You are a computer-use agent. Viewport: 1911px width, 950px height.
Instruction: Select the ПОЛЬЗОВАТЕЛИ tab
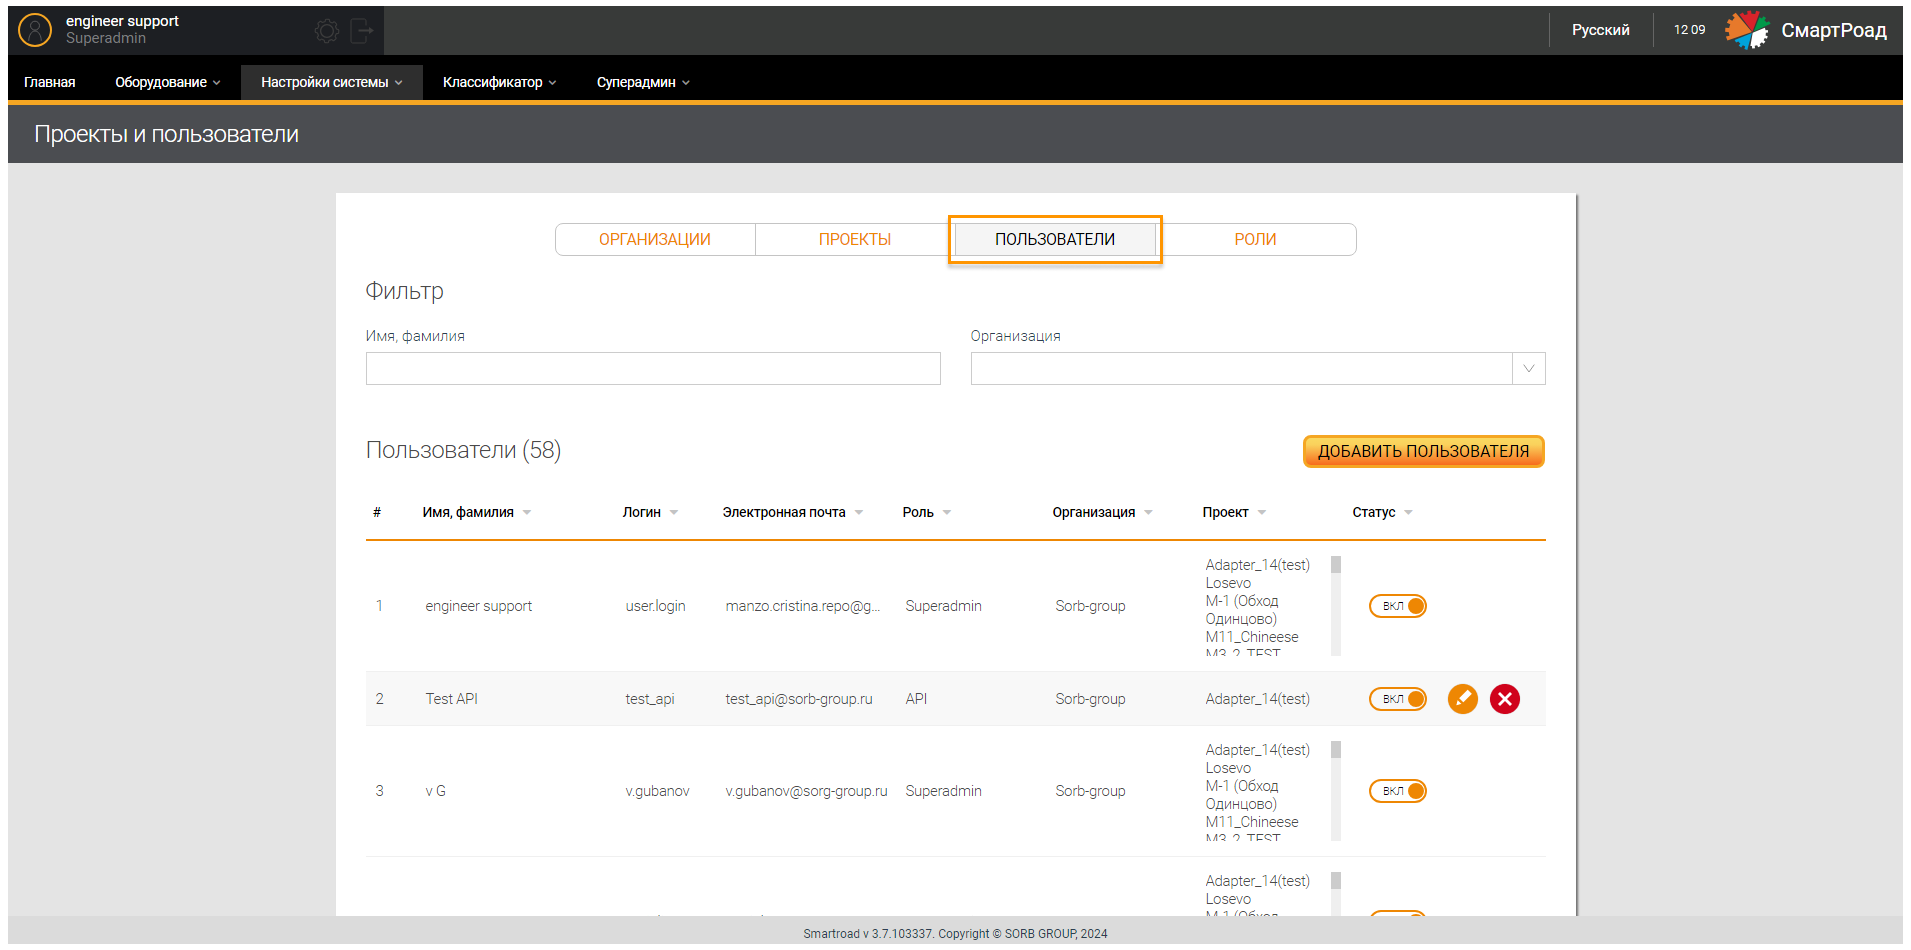1055,240
